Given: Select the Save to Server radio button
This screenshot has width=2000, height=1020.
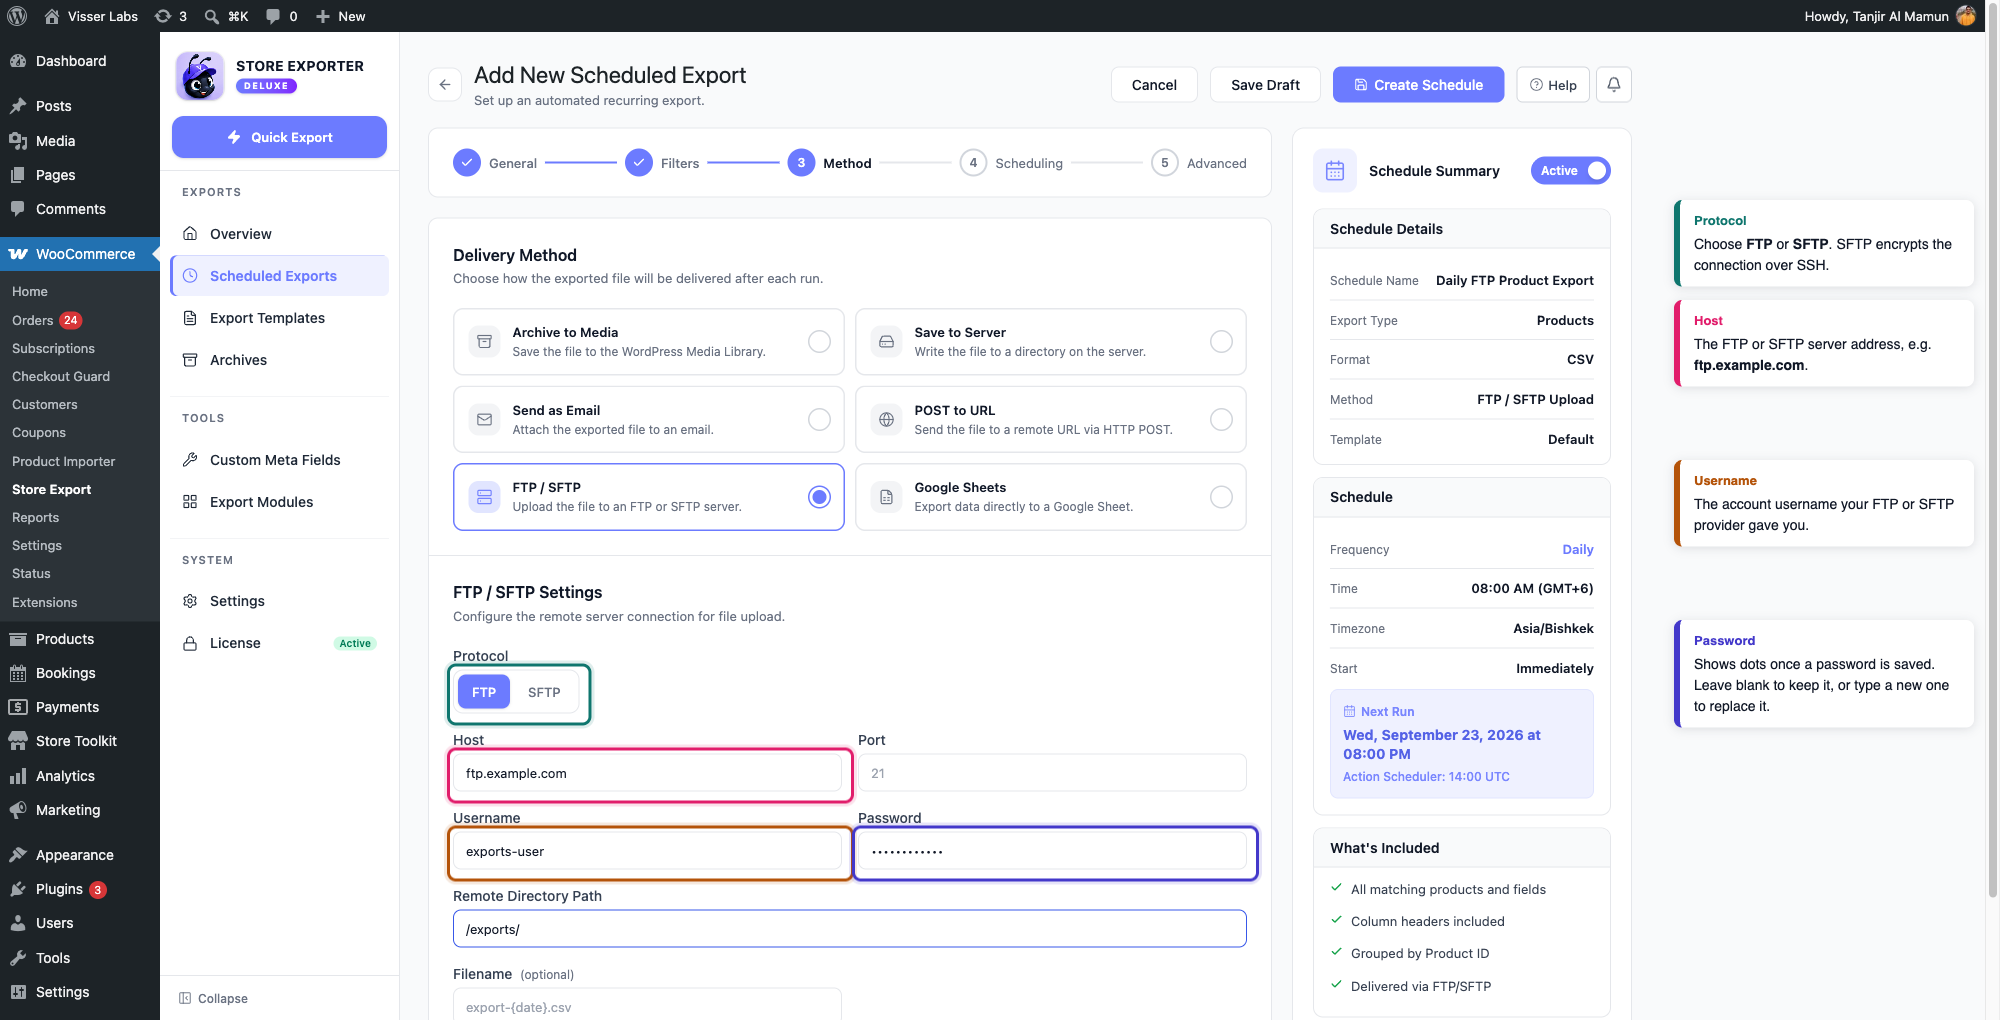Looking at the screenshot, I should [x=1221, y=342].
